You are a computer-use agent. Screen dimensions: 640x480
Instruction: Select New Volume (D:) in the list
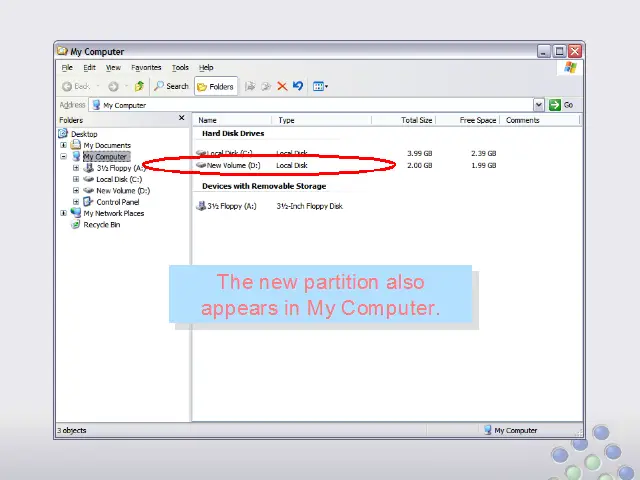[233, 165]
